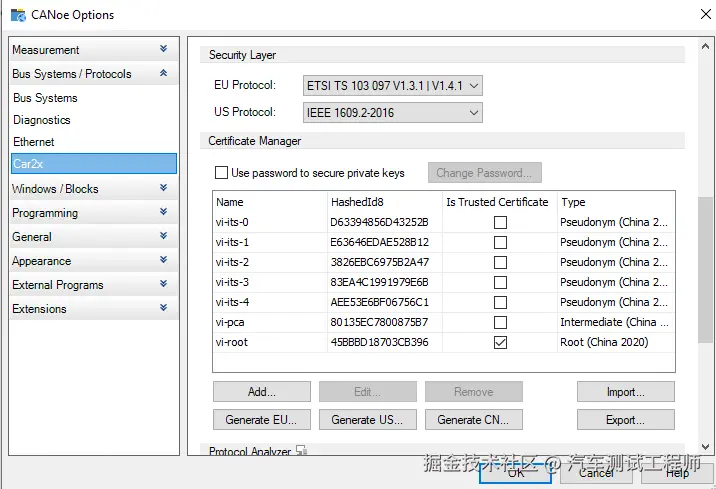Click the Certificate Manager section header
Viewport: 716px width, 489px height.
(442, 141)
